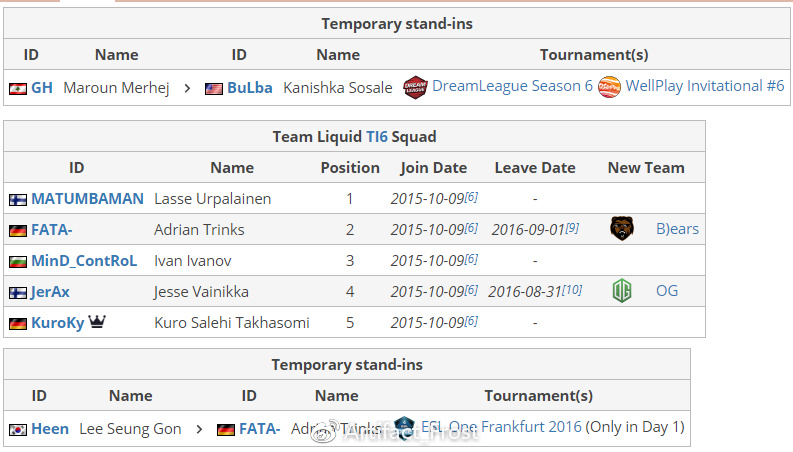Open reference [9] next to FATA- leave date
The image size is (793, 452).
coord(572,227)
